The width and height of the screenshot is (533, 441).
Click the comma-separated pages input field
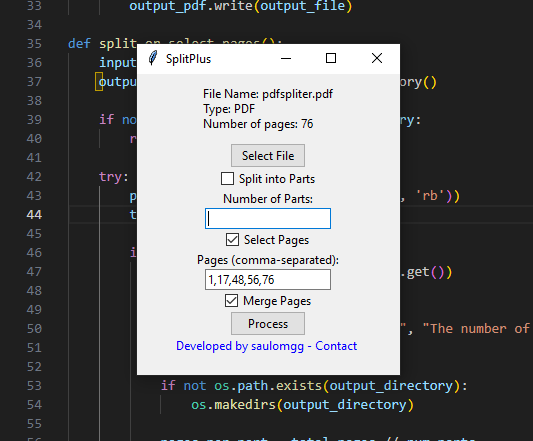point(268,279)
